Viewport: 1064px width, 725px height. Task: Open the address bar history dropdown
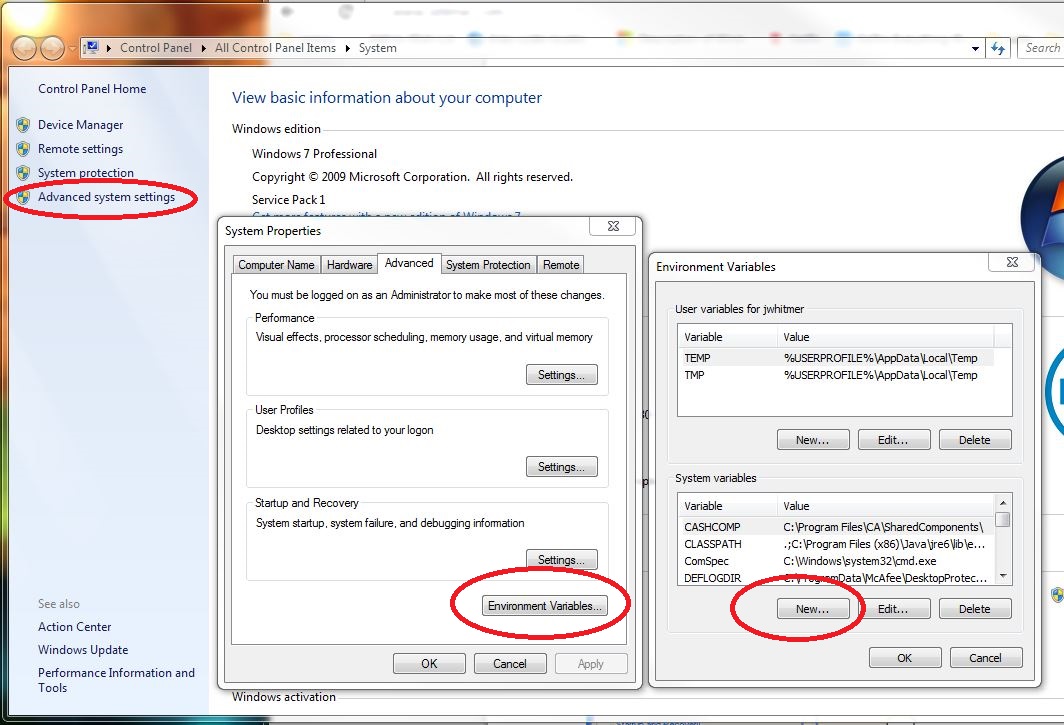[975, 48]
